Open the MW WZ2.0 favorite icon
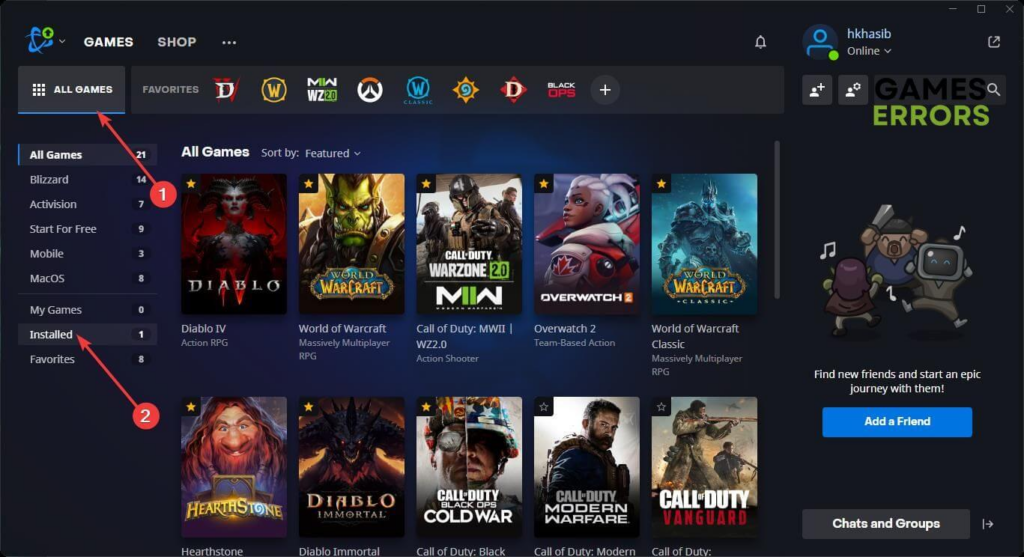The height and width of the screenshot is (557, 1024). [322, 89]
